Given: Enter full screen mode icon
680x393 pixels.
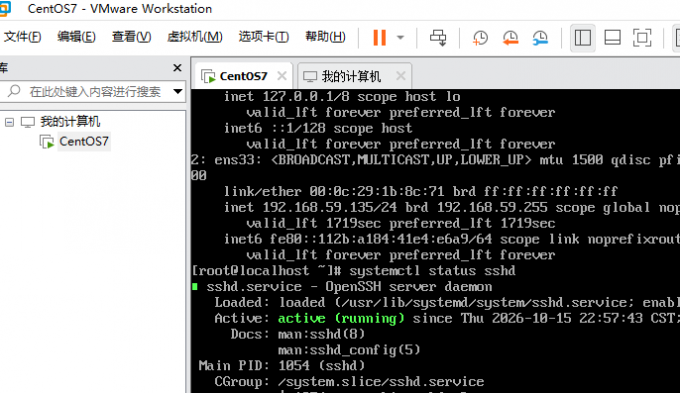Looking at the screenshot, I should coord(642,38).
